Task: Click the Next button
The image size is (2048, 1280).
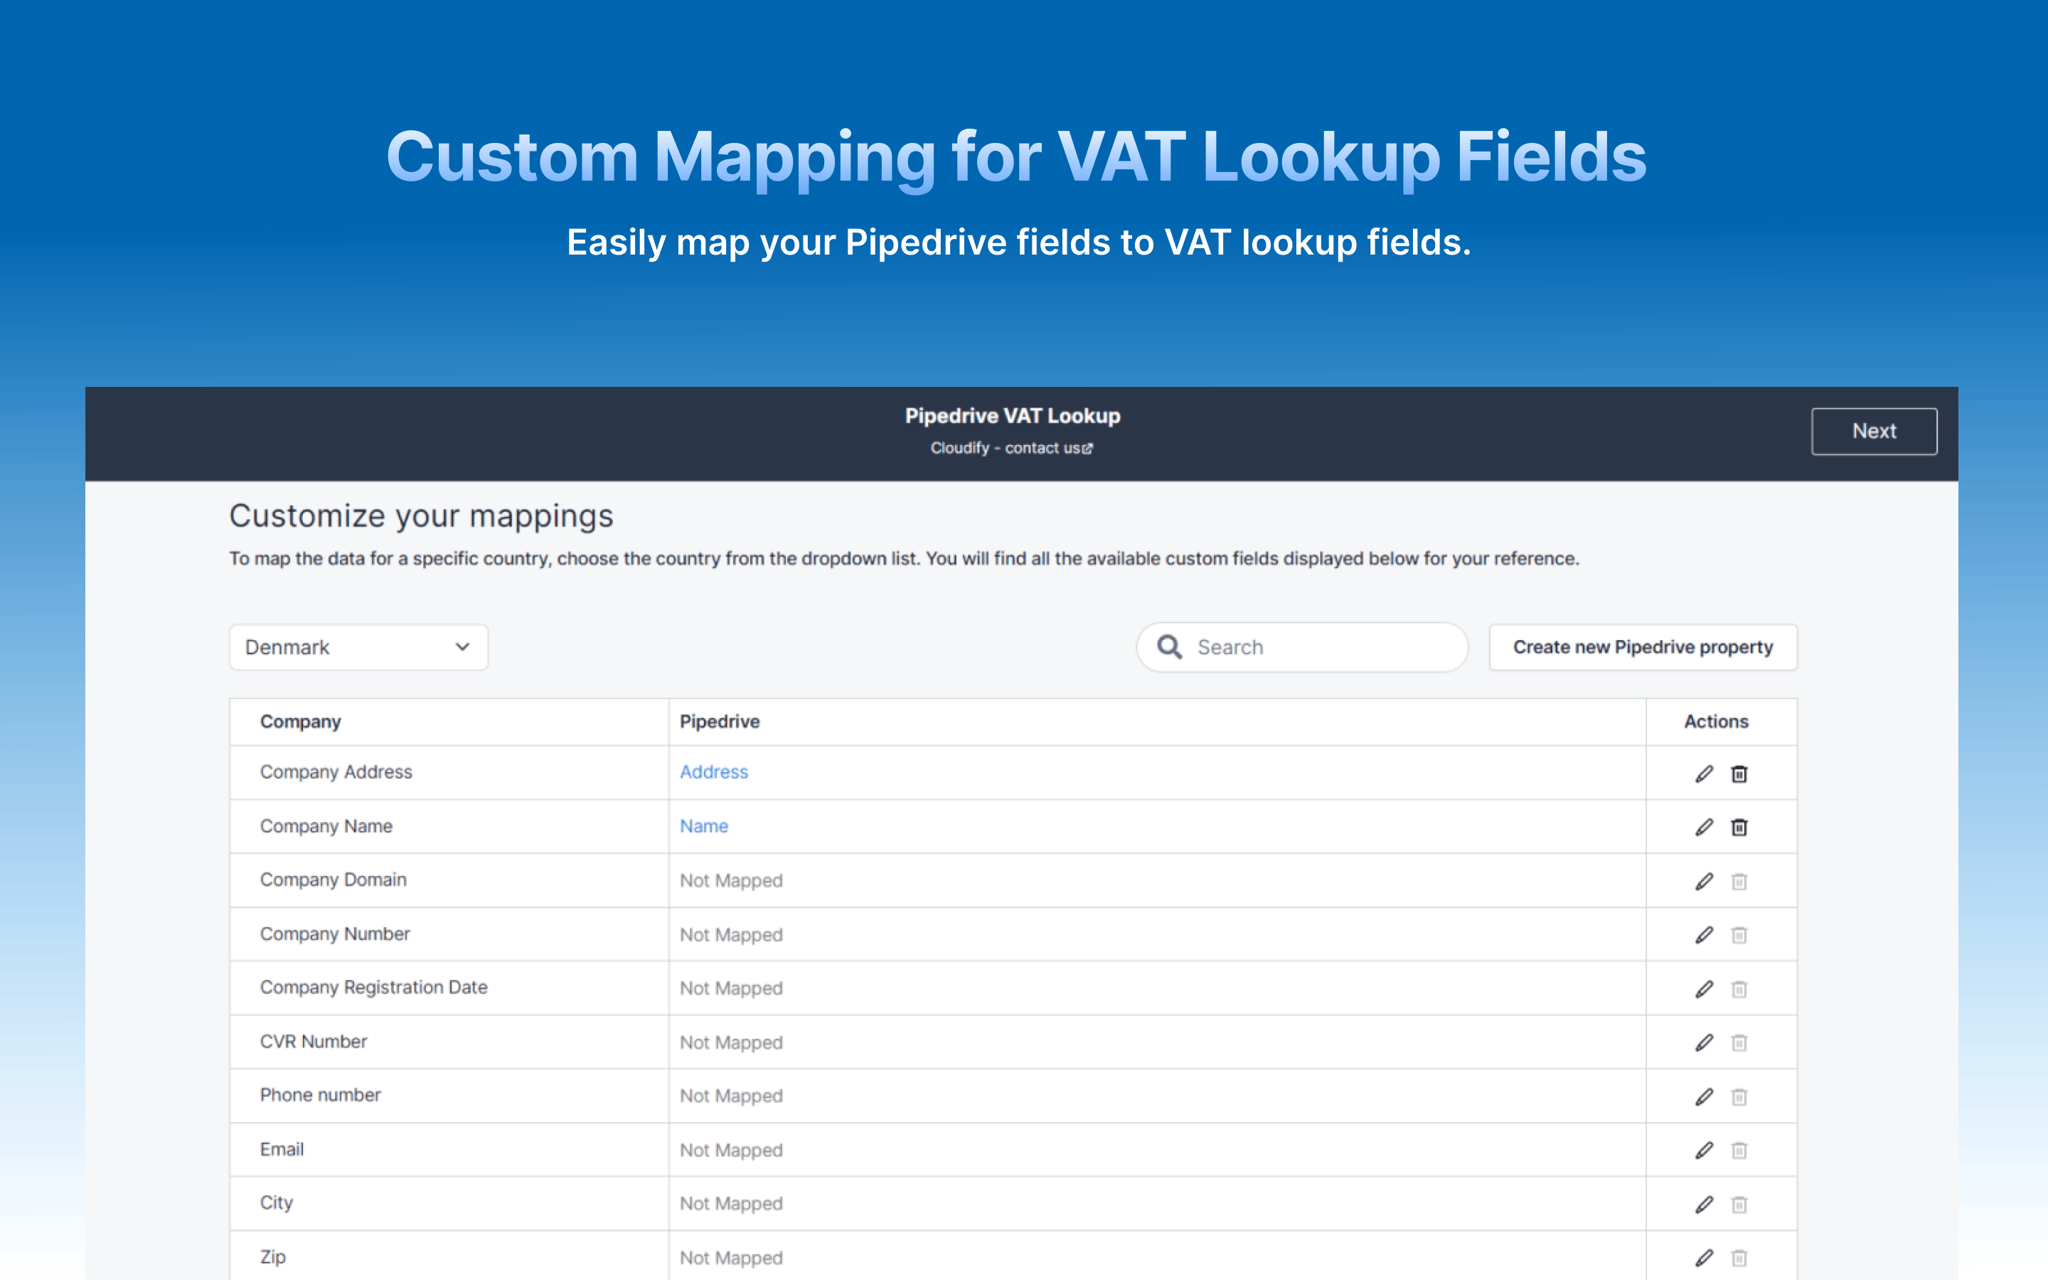Action: (1873, 430)
